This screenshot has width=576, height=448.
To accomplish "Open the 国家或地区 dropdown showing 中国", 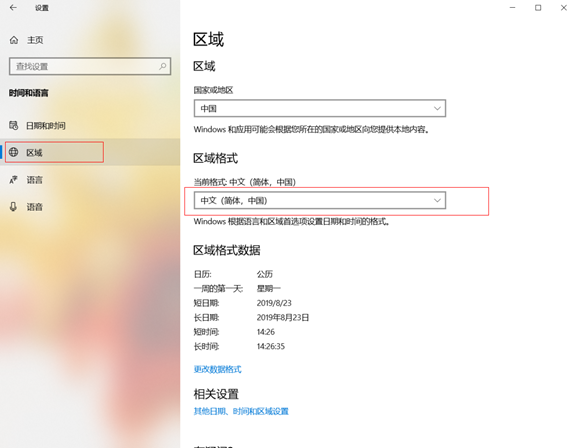I will pyautogui.click(x=320, y=108).
